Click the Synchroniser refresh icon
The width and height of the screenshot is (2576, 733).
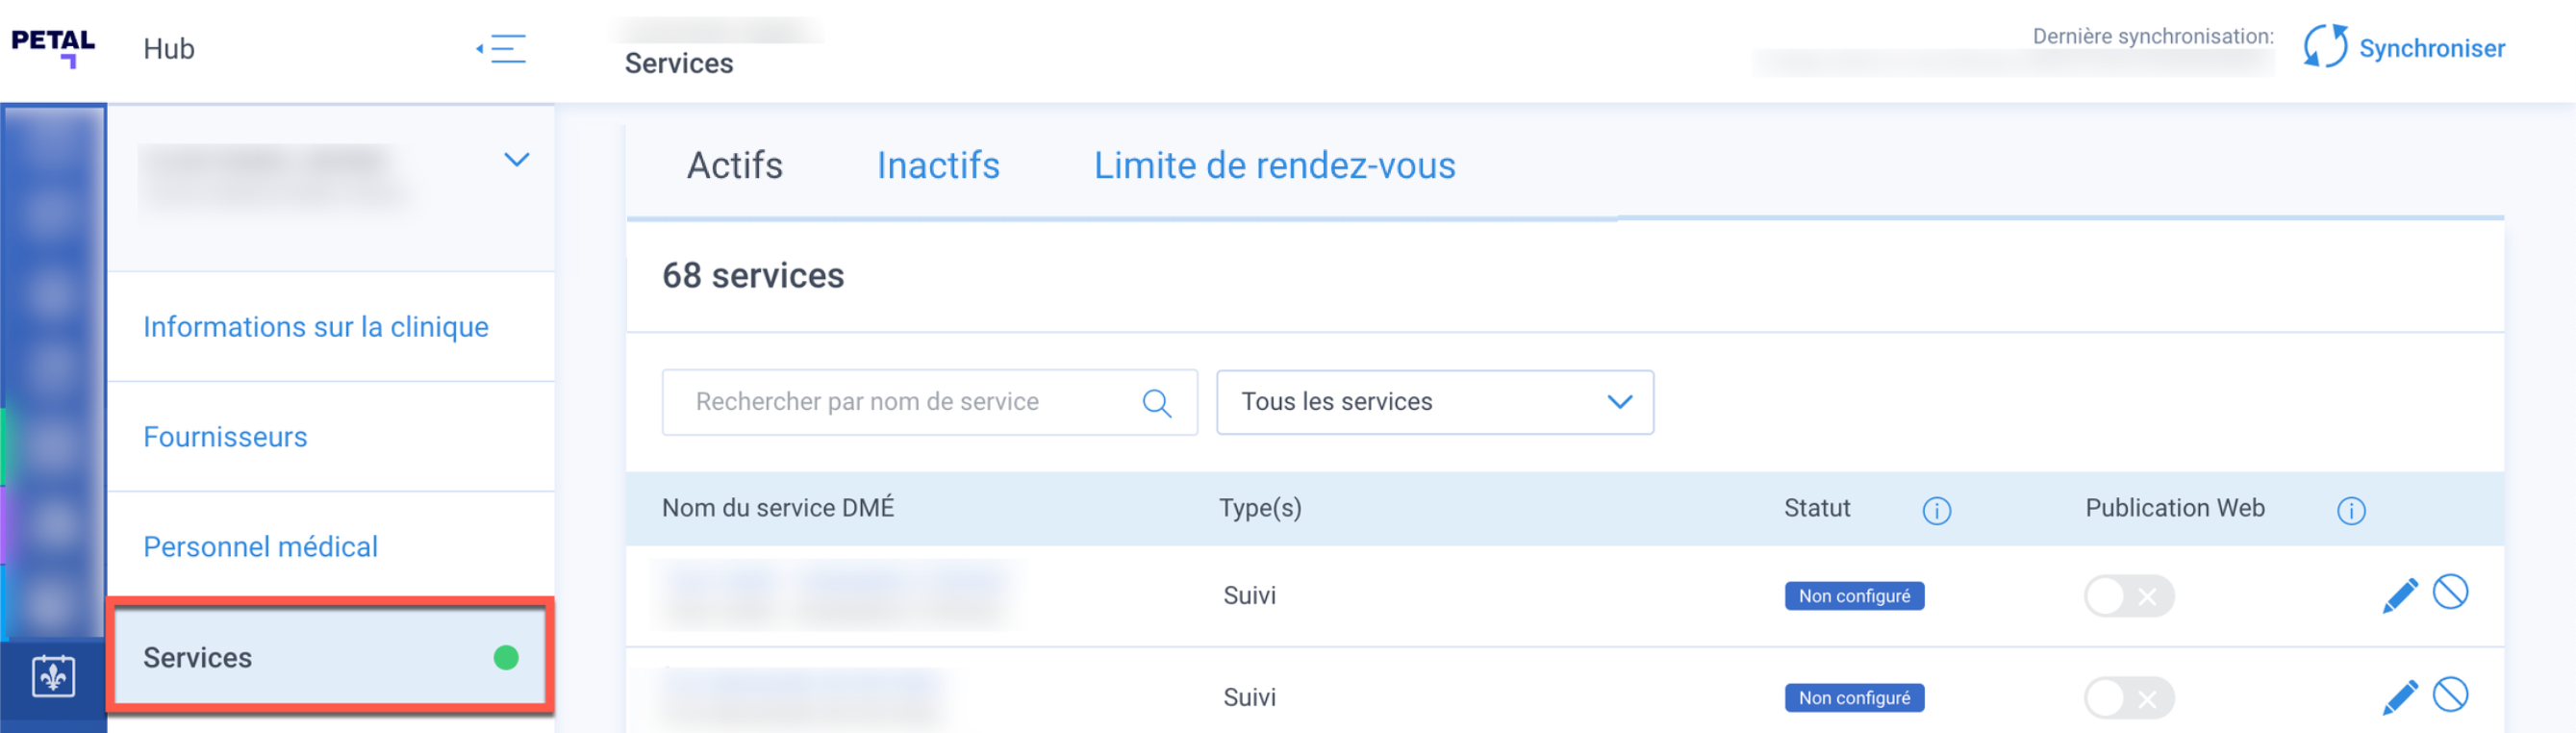[2325, 47]
